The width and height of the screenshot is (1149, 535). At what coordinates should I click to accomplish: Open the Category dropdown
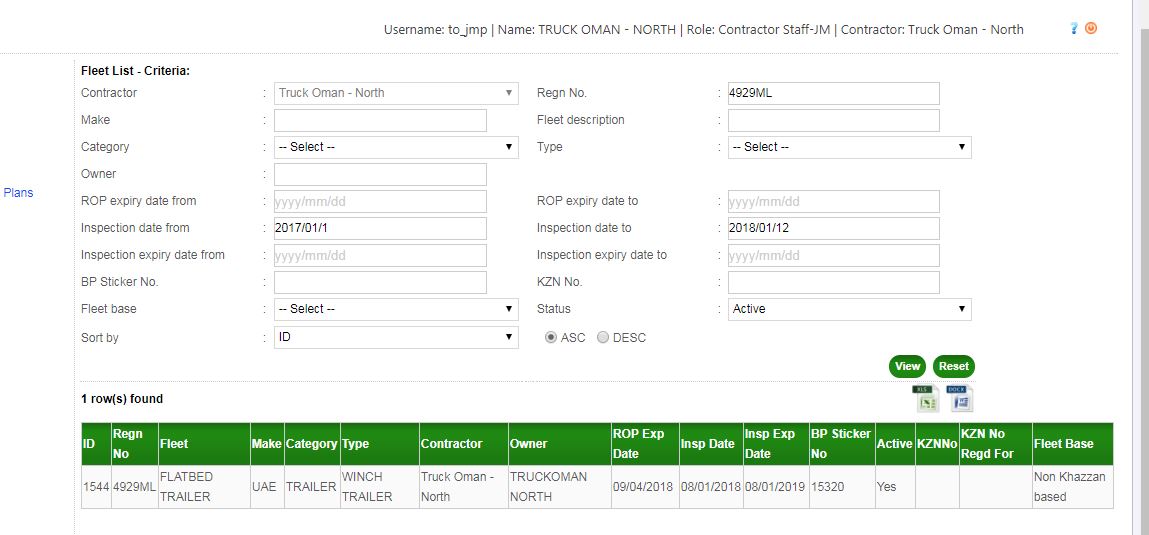click(396, 147)
